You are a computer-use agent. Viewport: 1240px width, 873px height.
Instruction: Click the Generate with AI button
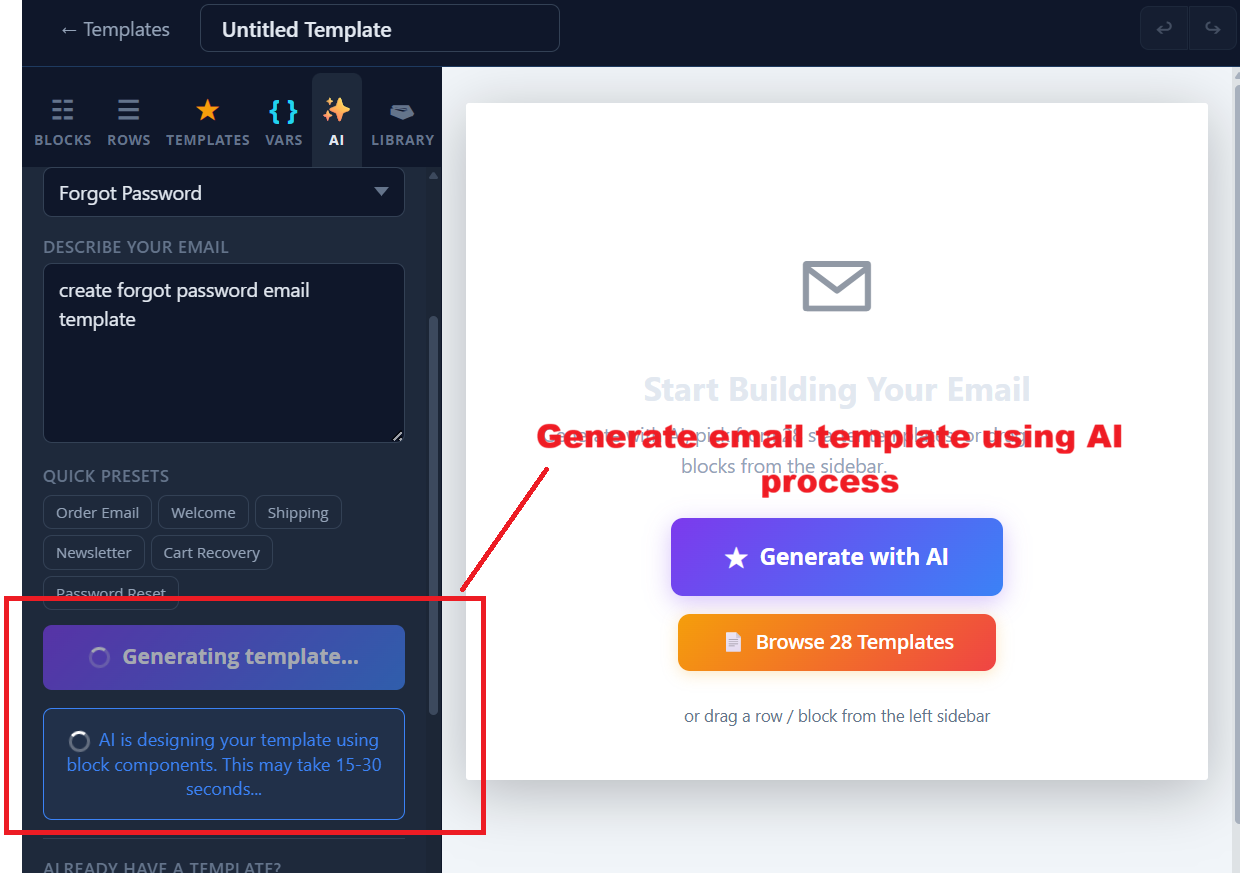coord(837,557)
